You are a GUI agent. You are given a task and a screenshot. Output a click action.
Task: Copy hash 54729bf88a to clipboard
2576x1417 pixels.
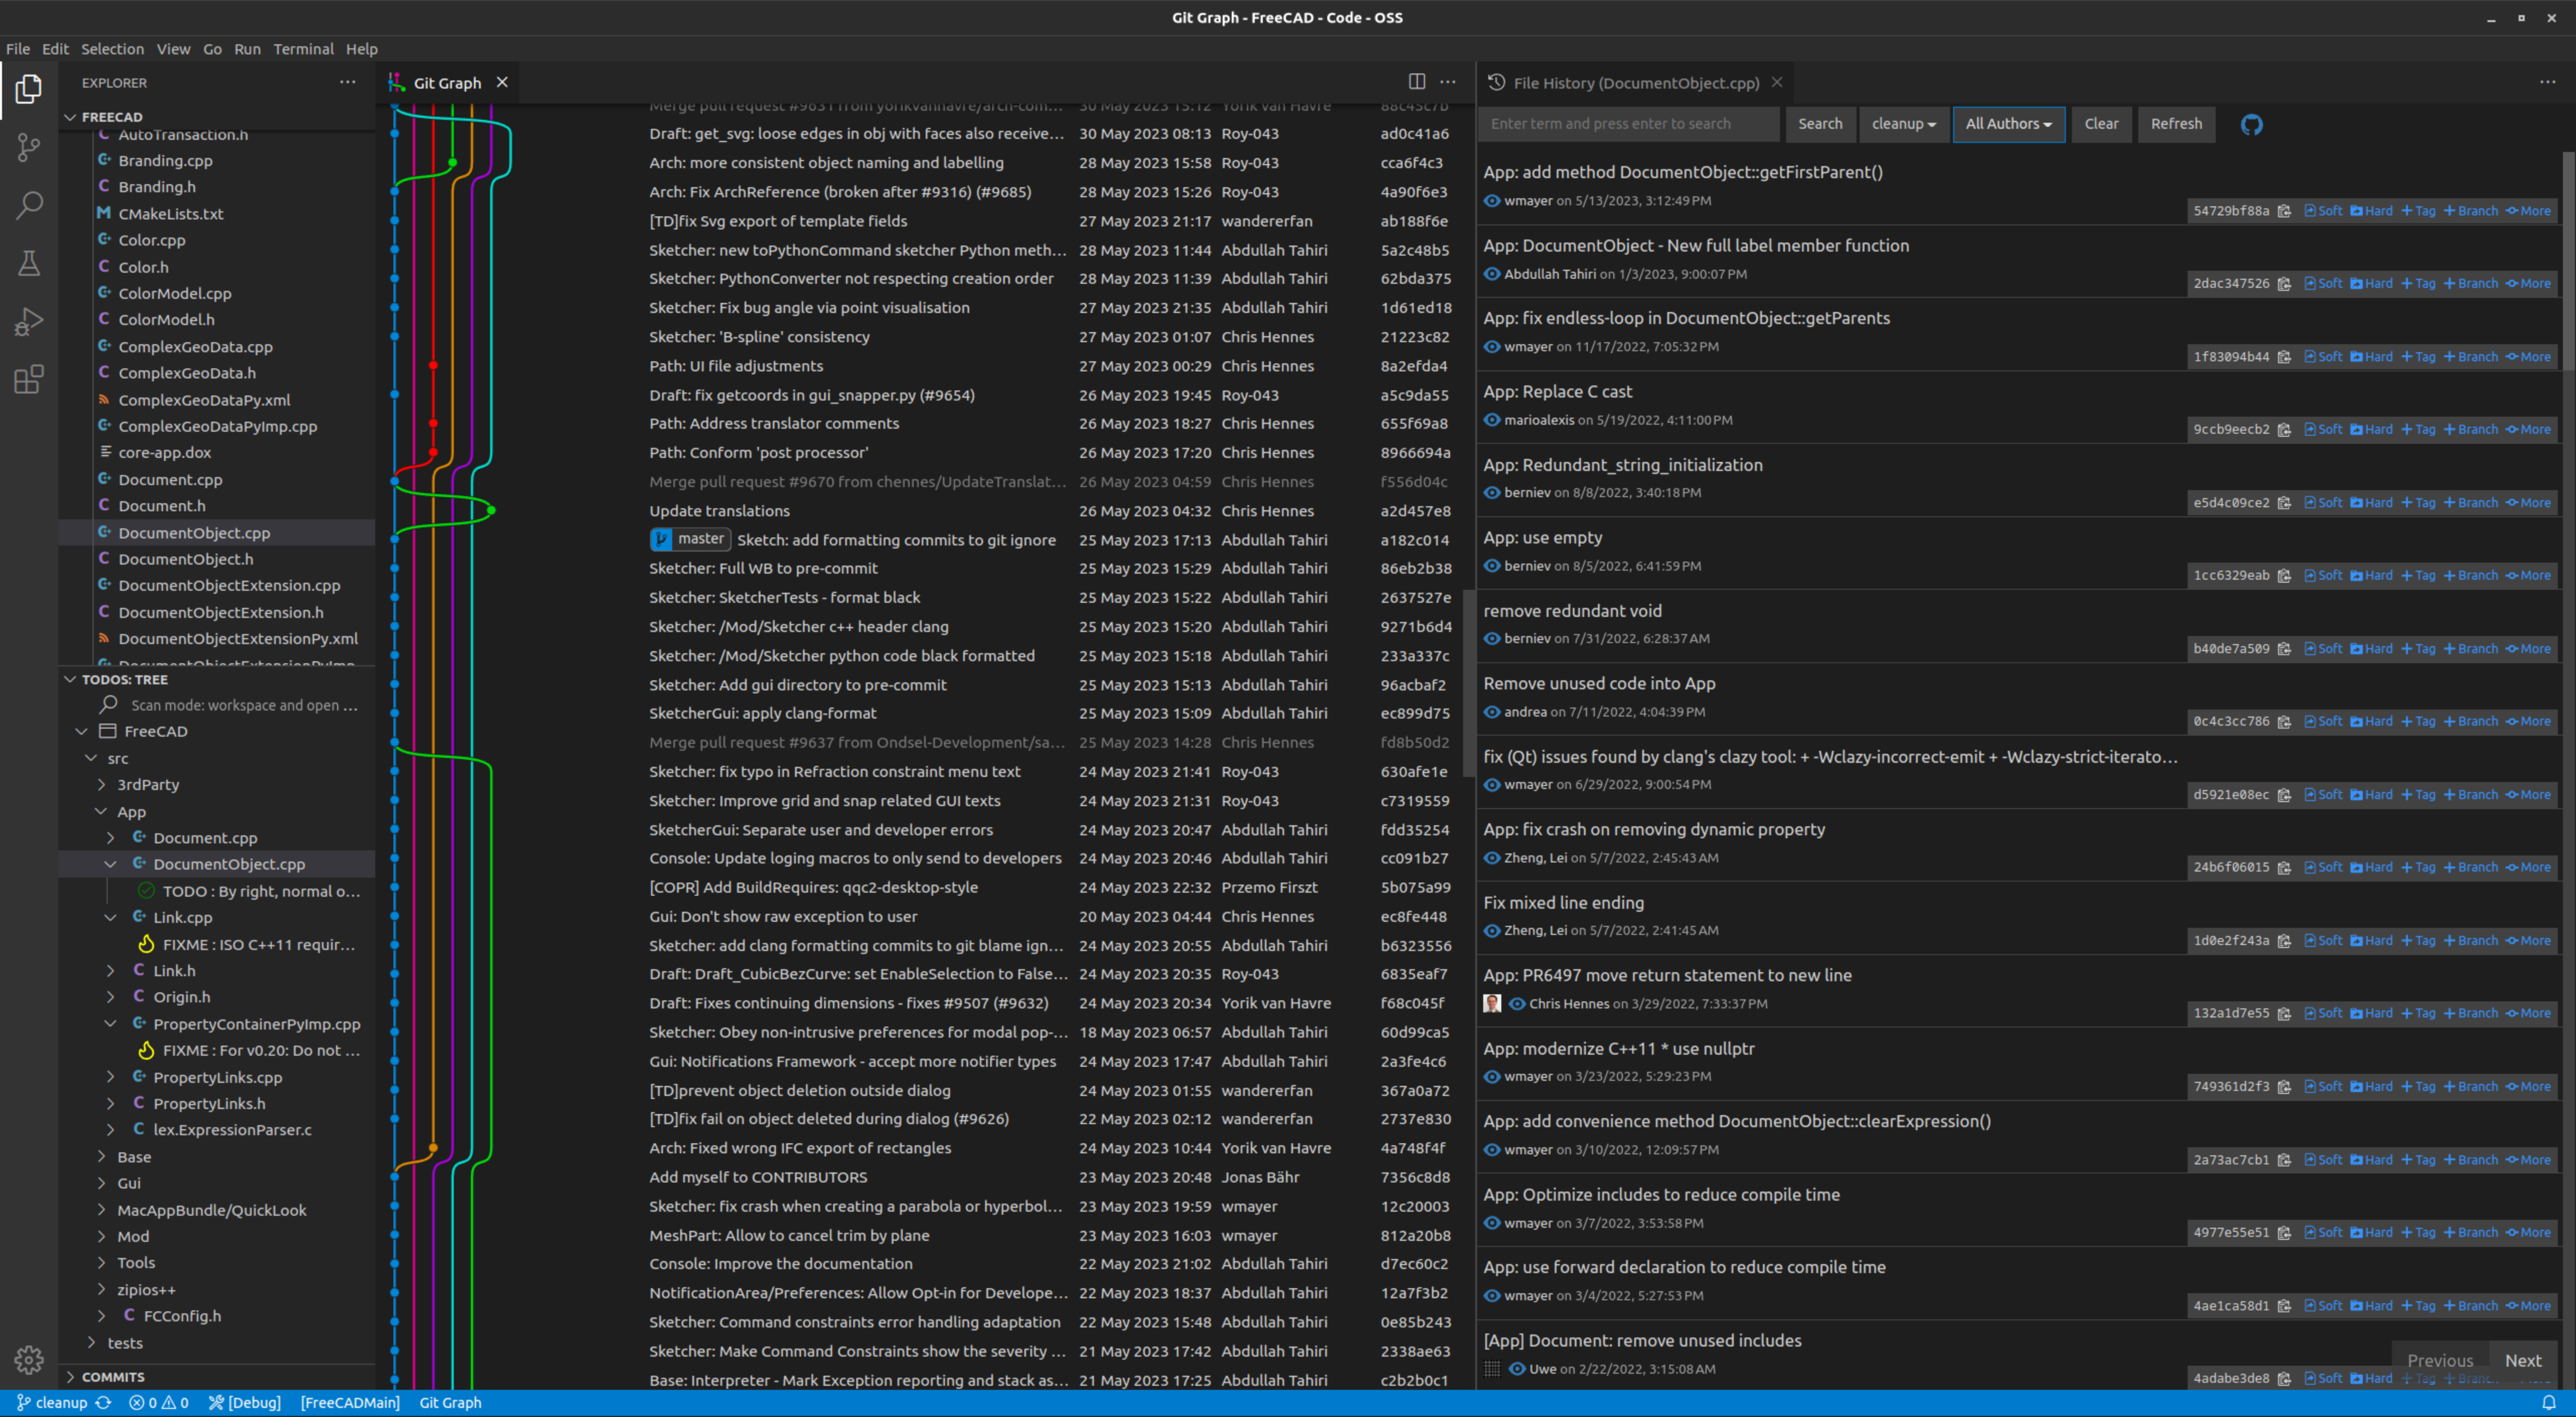pos(2284,211)
